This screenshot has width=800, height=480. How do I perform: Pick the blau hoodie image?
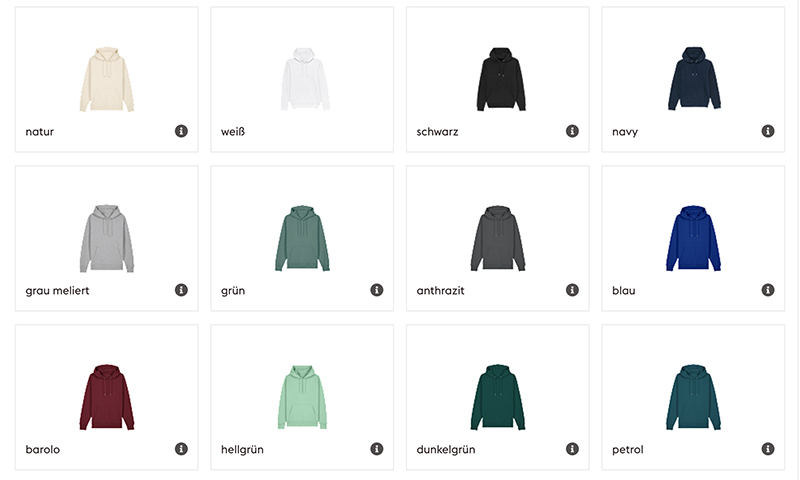[x=693, y=238]
